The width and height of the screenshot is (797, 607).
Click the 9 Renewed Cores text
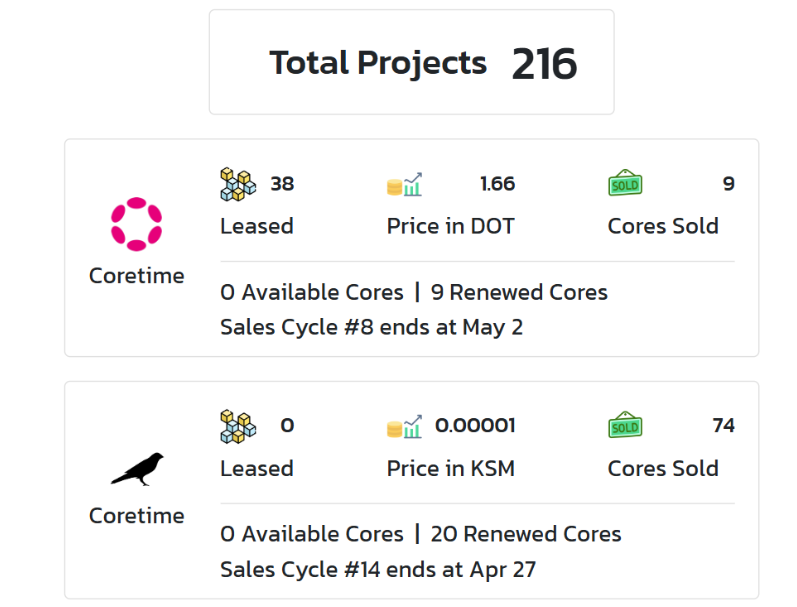[519, 292]
